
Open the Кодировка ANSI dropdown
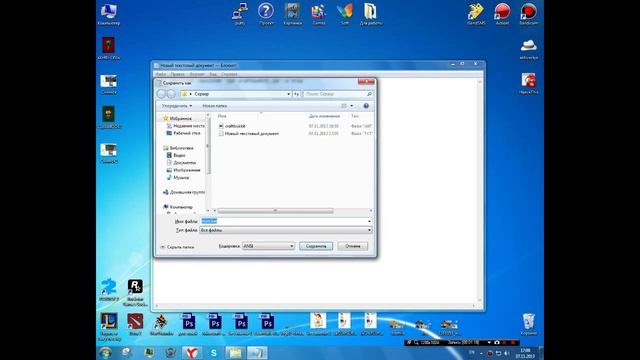coord(268,246)
